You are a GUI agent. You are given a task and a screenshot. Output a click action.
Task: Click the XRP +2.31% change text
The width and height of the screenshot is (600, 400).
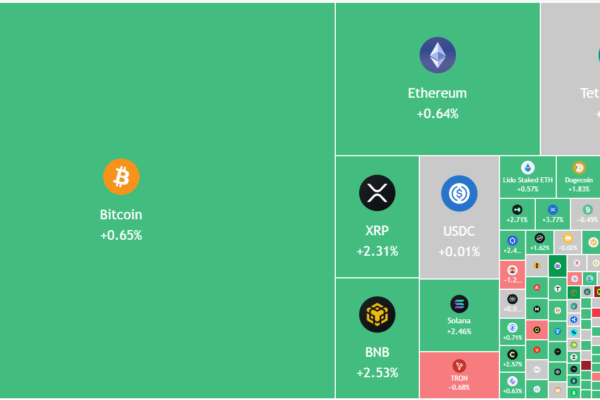tap(377, 251)
